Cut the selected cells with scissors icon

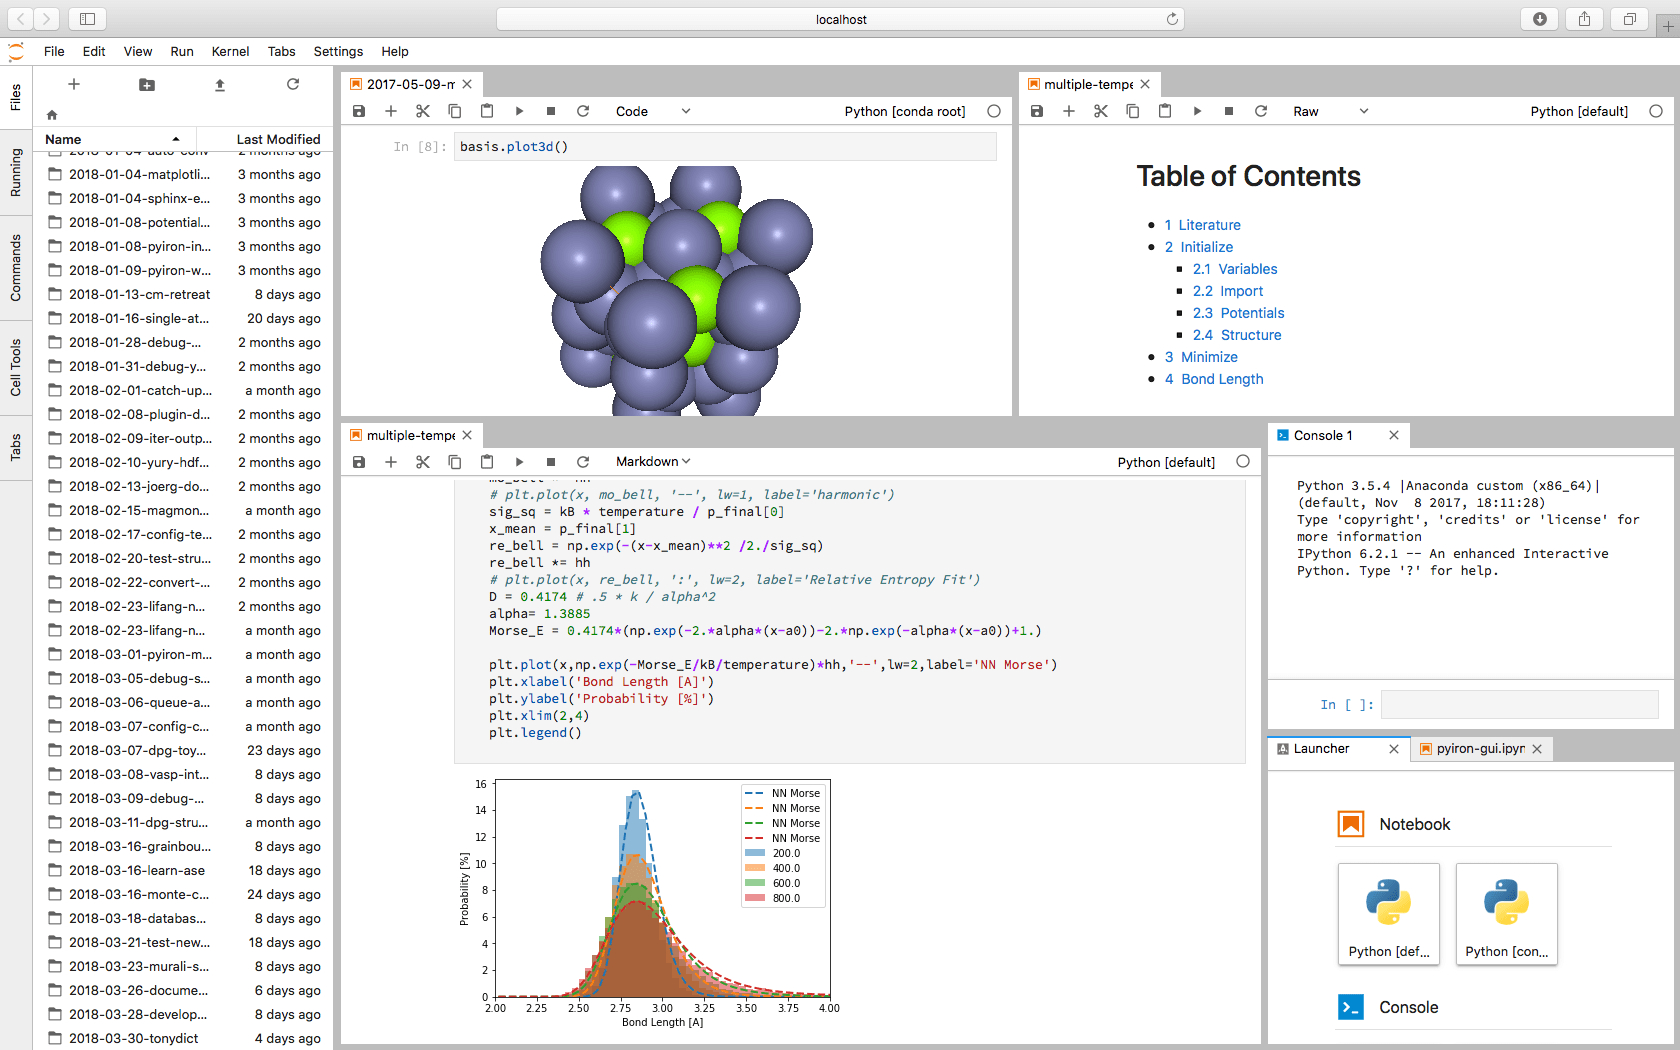pos(422,111)
